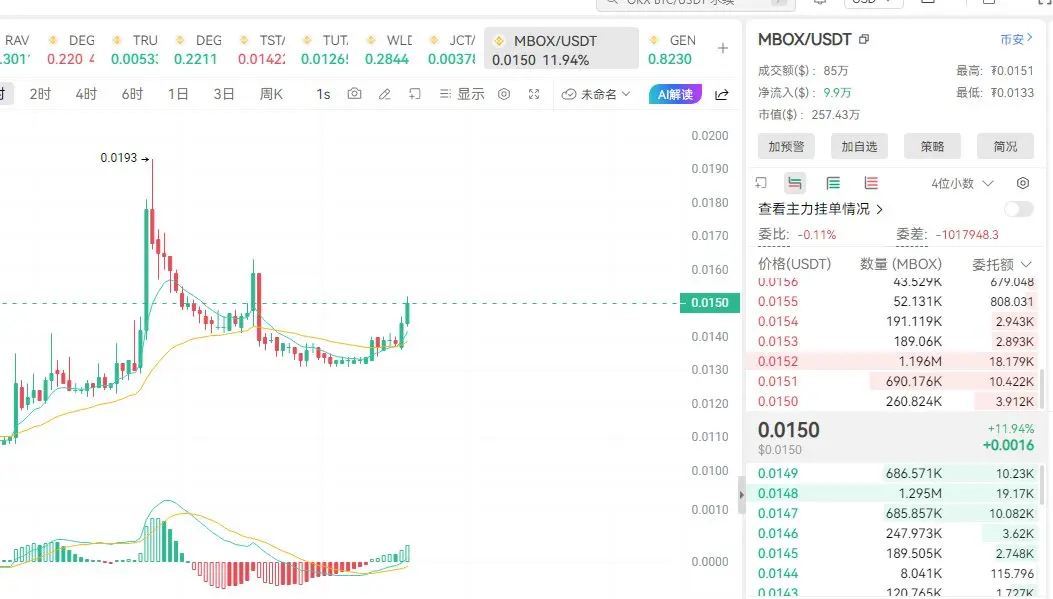Collapse the side panel with arrow handle
The image size is (1053, 599).
(741, 495)
